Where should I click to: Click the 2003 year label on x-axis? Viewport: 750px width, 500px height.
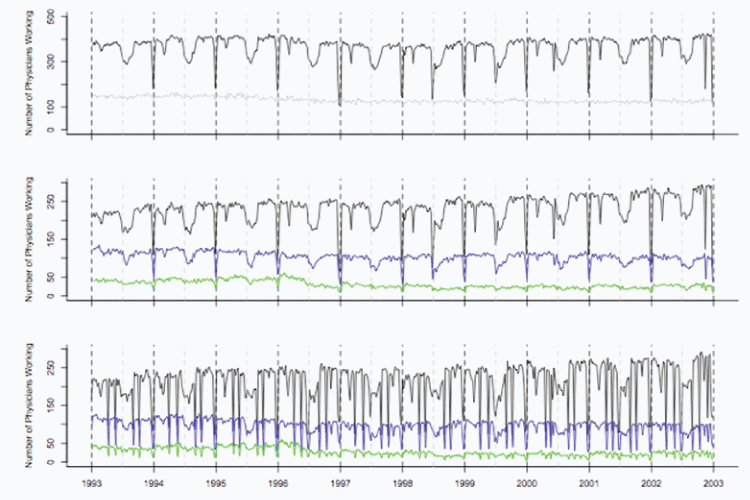tap(713, 481)
